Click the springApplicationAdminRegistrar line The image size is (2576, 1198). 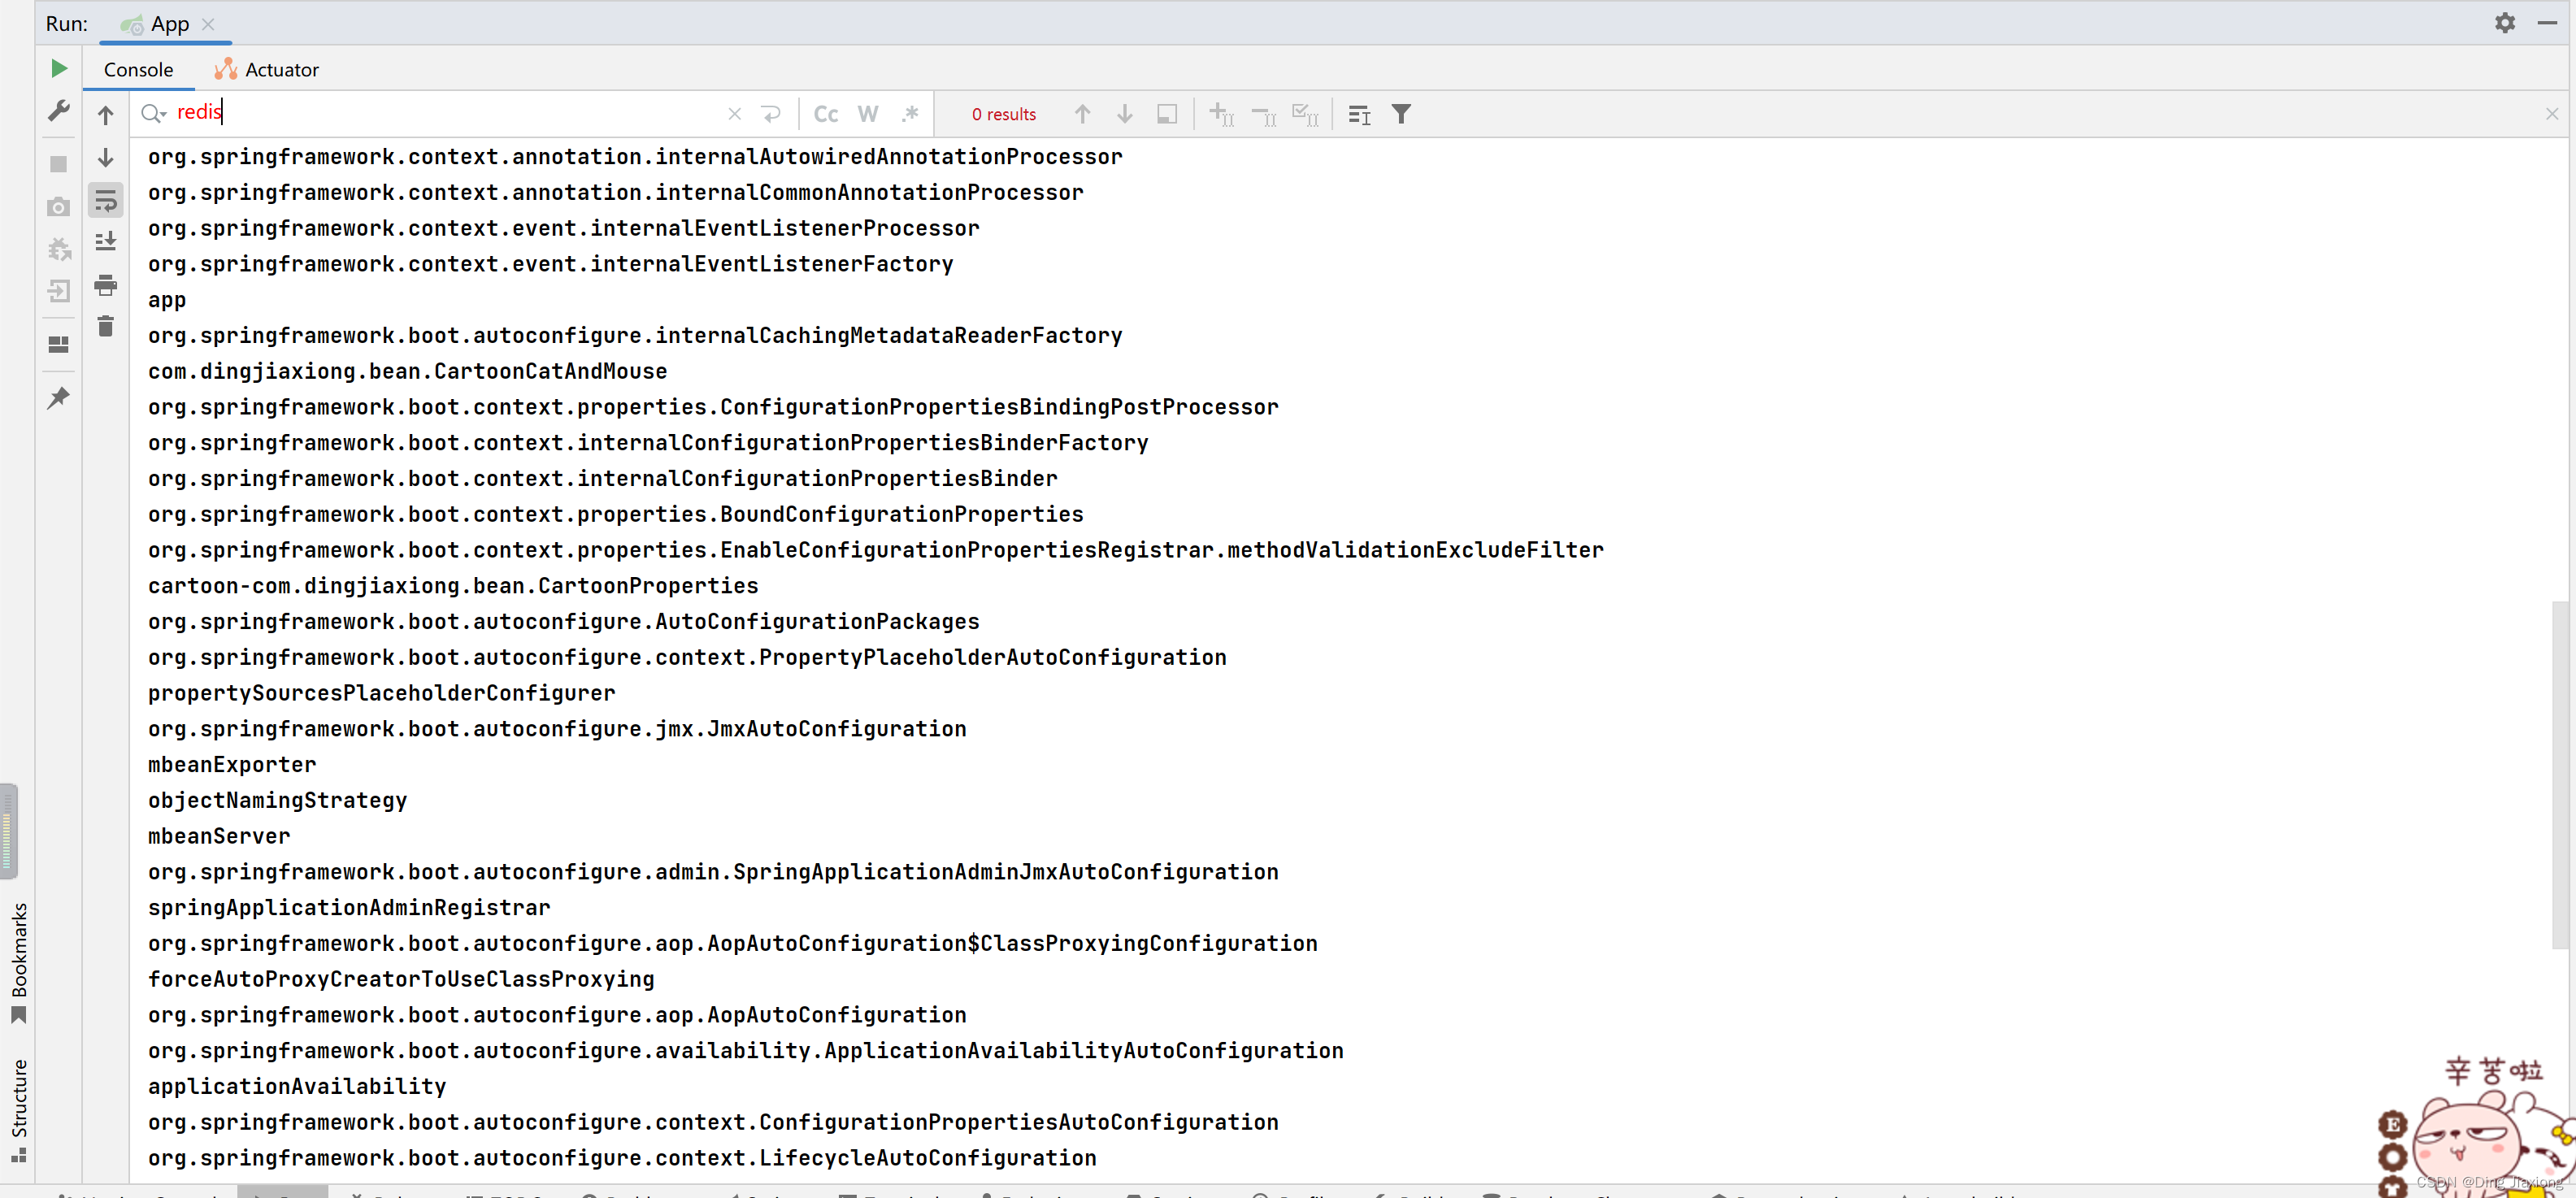tap(349, 908)
